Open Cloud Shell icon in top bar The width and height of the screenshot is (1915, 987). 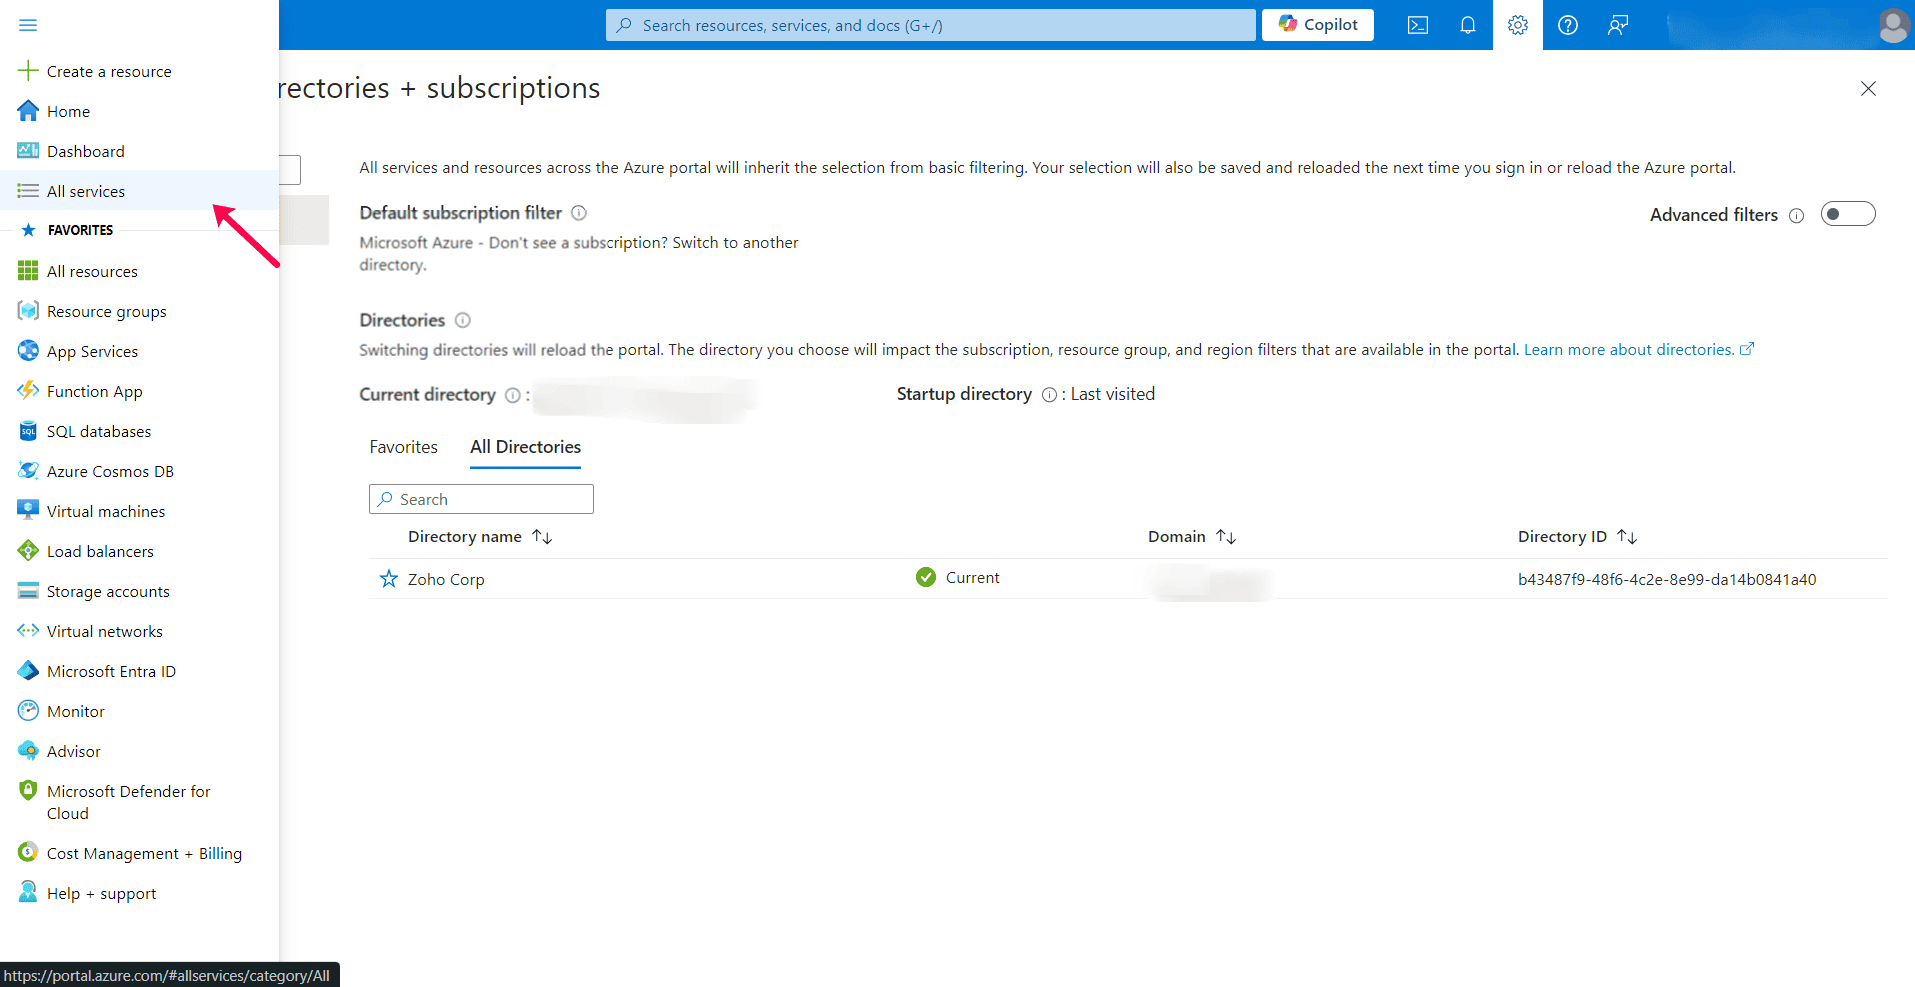pyautogui.click(x=1418, y=25)
